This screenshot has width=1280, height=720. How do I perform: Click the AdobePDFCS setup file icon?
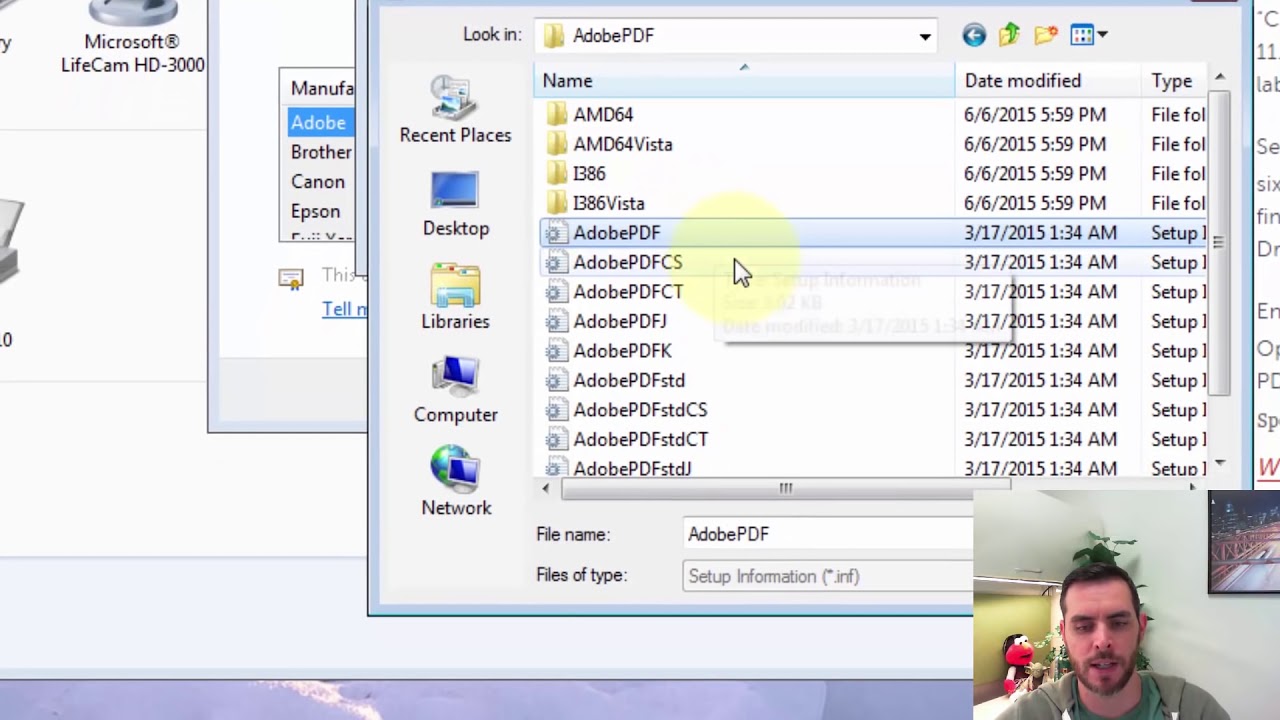pos(555,262)
